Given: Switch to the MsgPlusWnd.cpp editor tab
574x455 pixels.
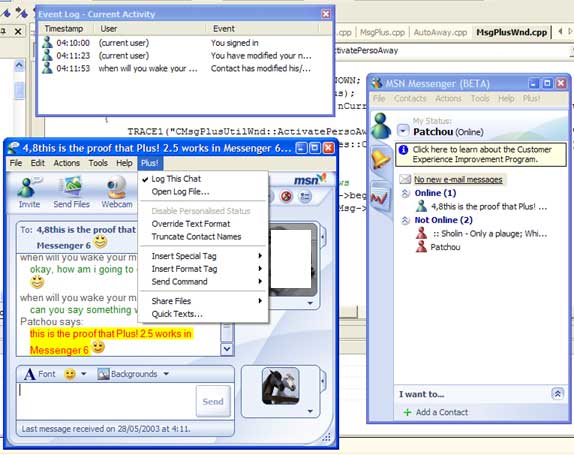Looking at the screenshot, I should point(511,32).
